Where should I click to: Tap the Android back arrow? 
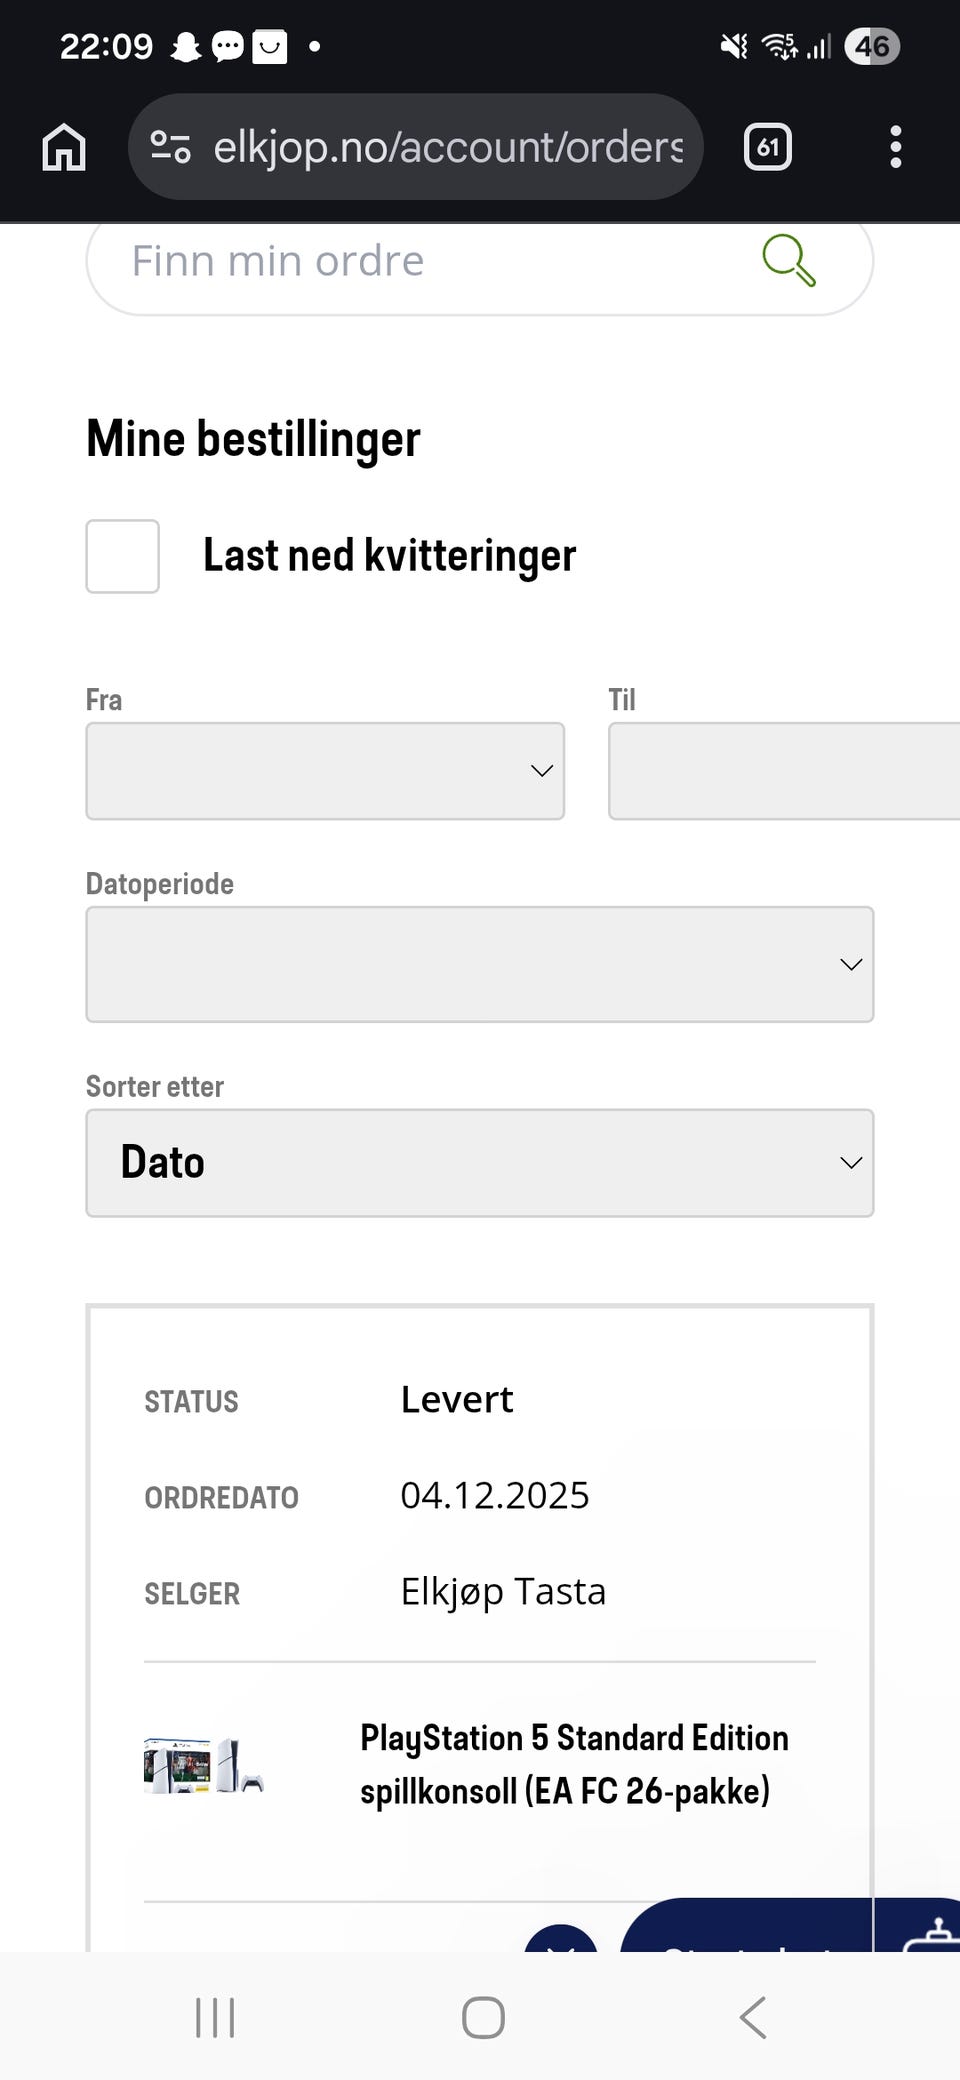[x=753, y=2017]
